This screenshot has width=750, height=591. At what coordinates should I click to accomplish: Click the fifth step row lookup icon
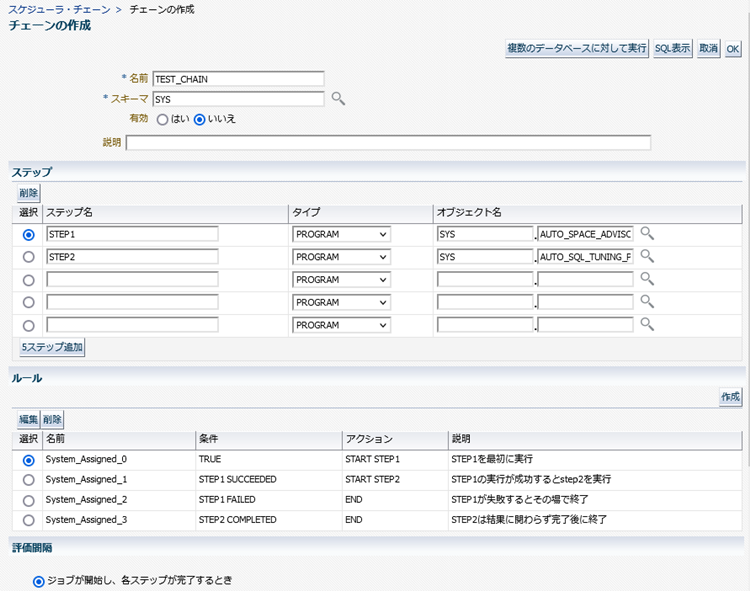[x=647, y=325]
